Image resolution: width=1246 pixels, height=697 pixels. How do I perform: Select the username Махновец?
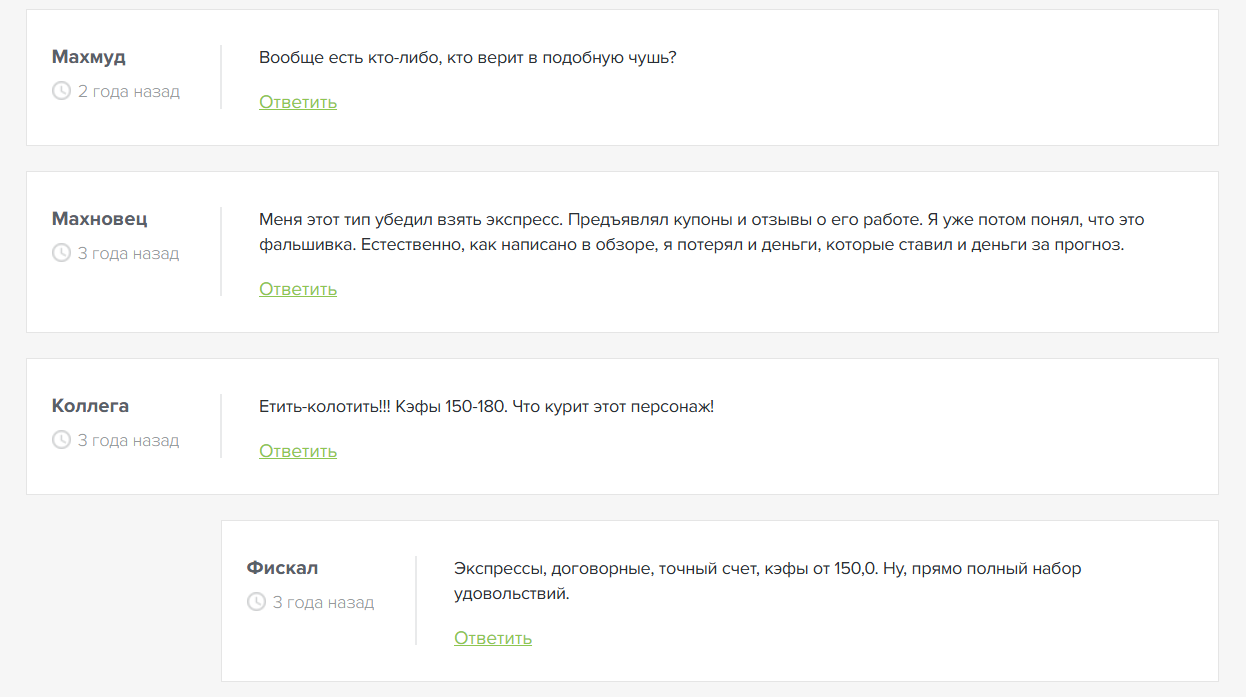[x=99, y=218]
